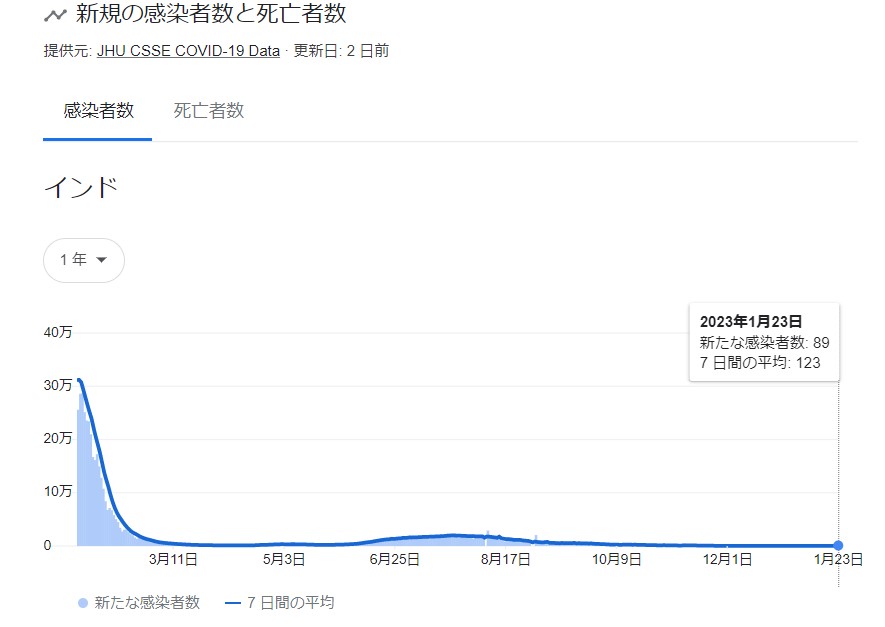Click the peak of the curve near 30万

pos(79,380)
